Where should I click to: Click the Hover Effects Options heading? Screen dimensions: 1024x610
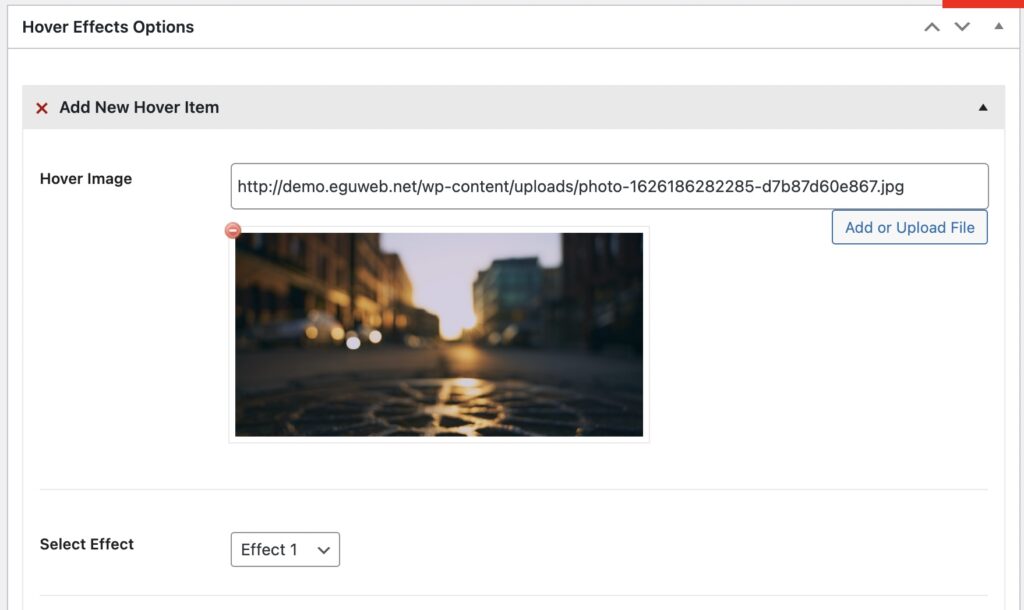108,27
